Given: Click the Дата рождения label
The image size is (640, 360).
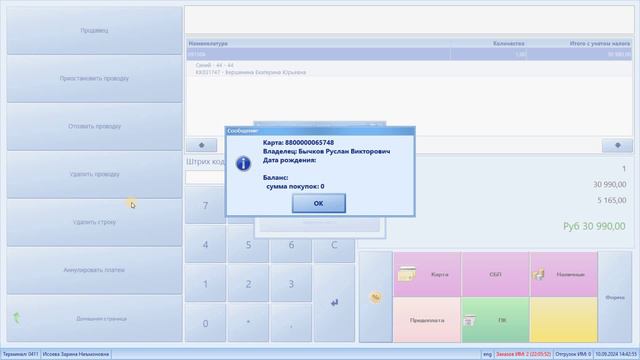Looking at the screenshot, I should 289,160.
